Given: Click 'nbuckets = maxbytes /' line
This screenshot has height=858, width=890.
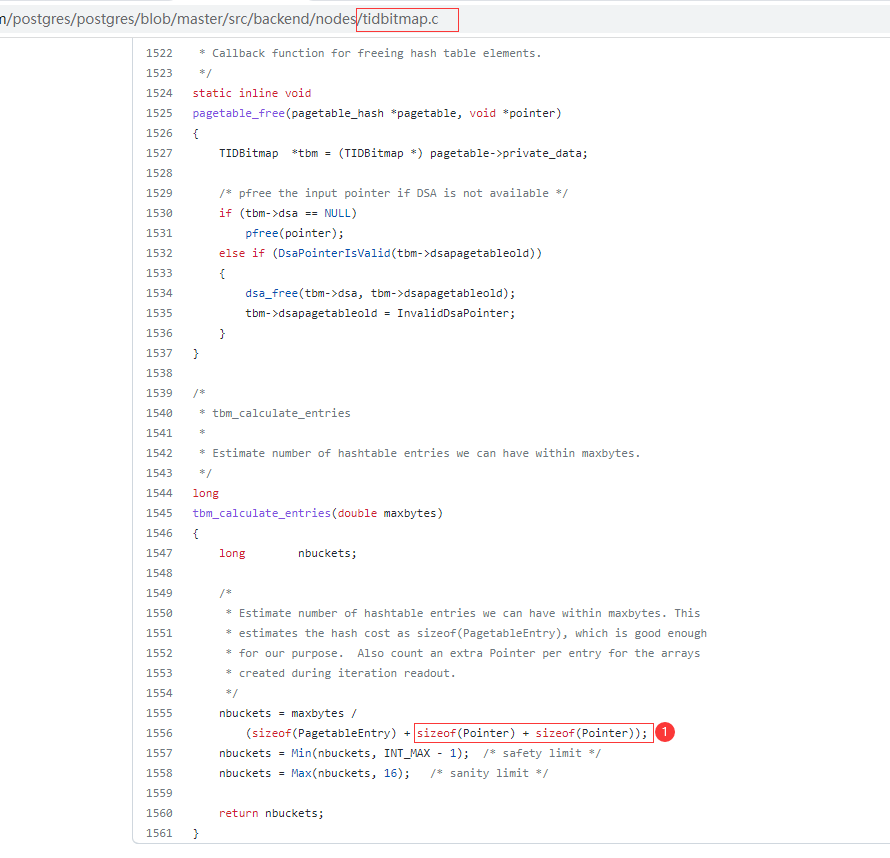Looking at the screenshot, I should pyautogui.click(x=288, y=713).
